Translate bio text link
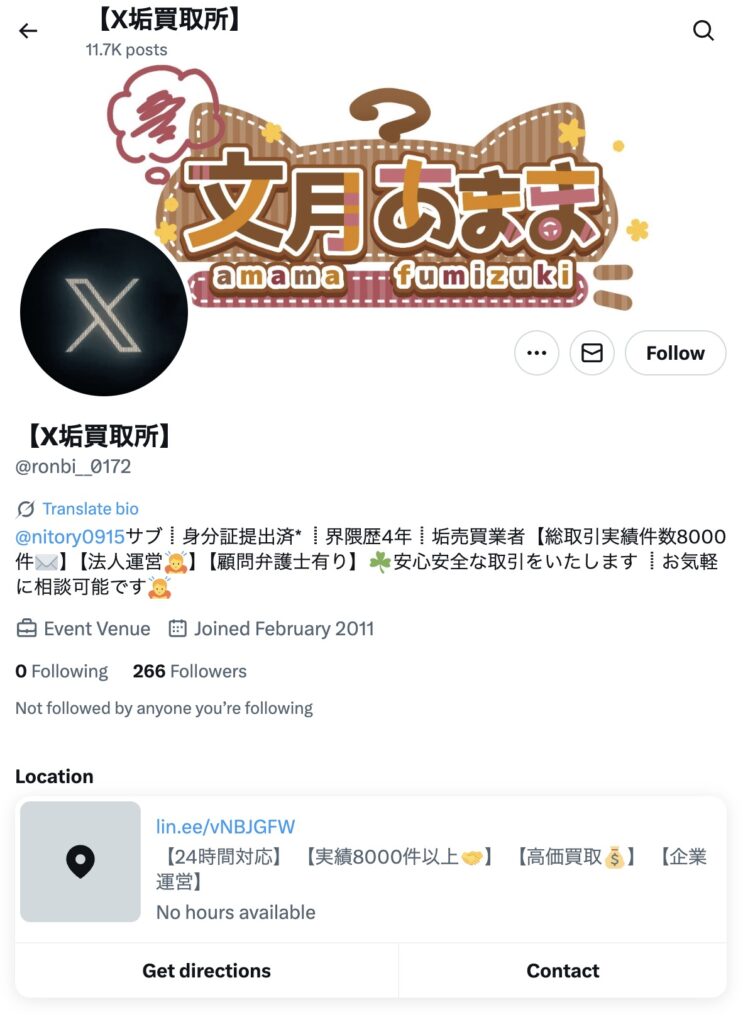Screen dimensions: 743x1024 pyautogui.click(x=90, y=509)
